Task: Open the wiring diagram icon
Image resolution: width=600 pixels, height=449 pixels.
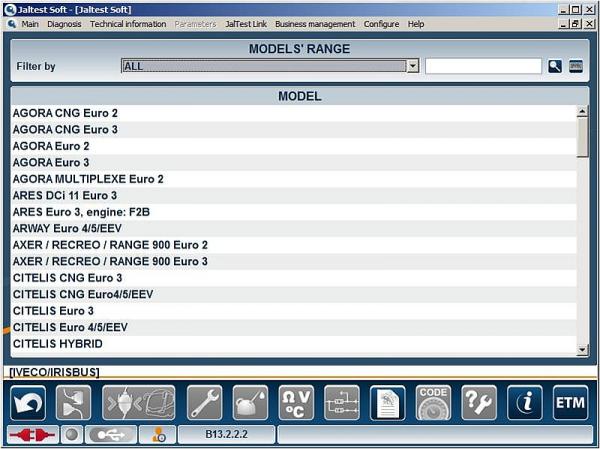Action: 342,403
